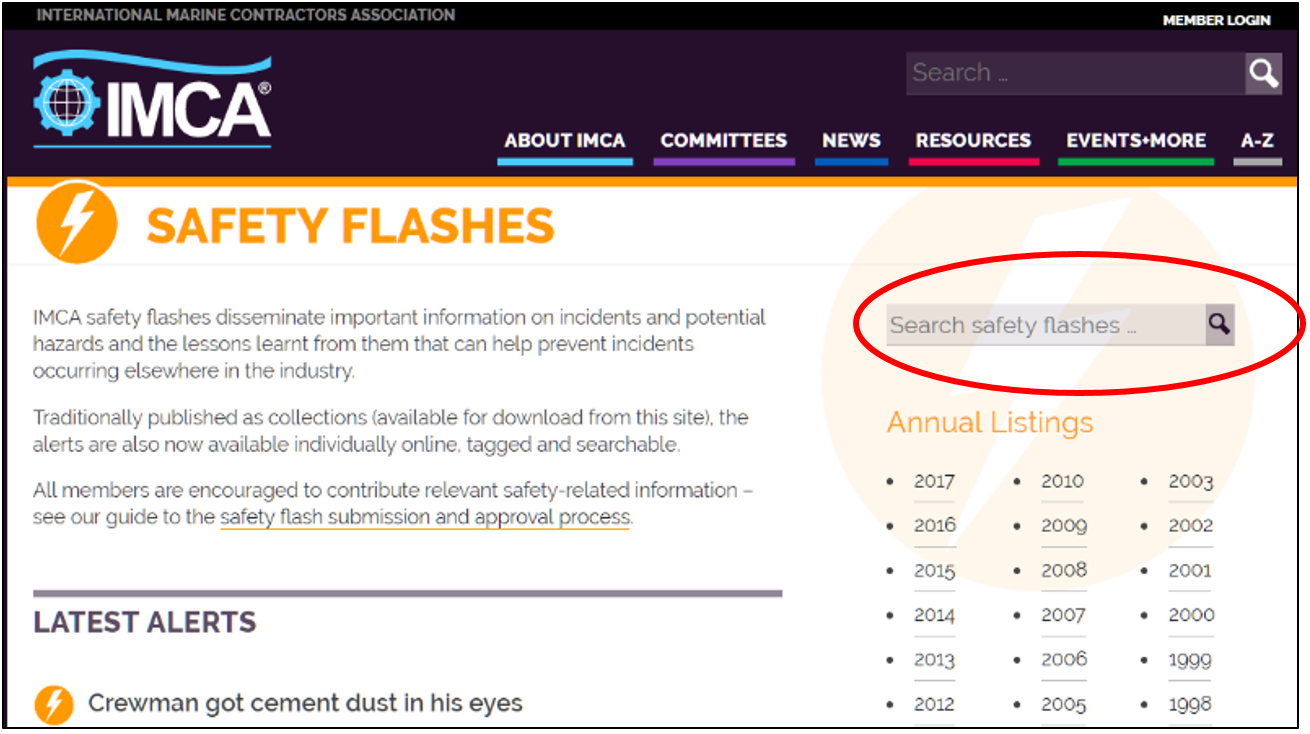The width and height of the screenshot is (1310, 734).
Task: Click the Member Login link
Action: pos(1216,20)
